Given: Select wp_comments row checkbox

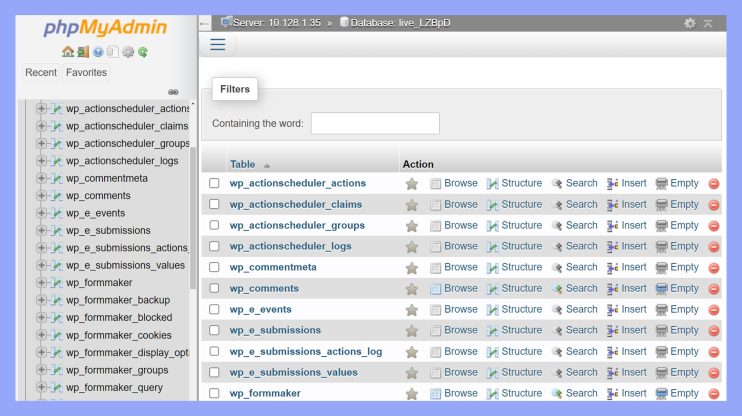Looking at the screenshot, I should pyautogui.click(x=214, y=288).
